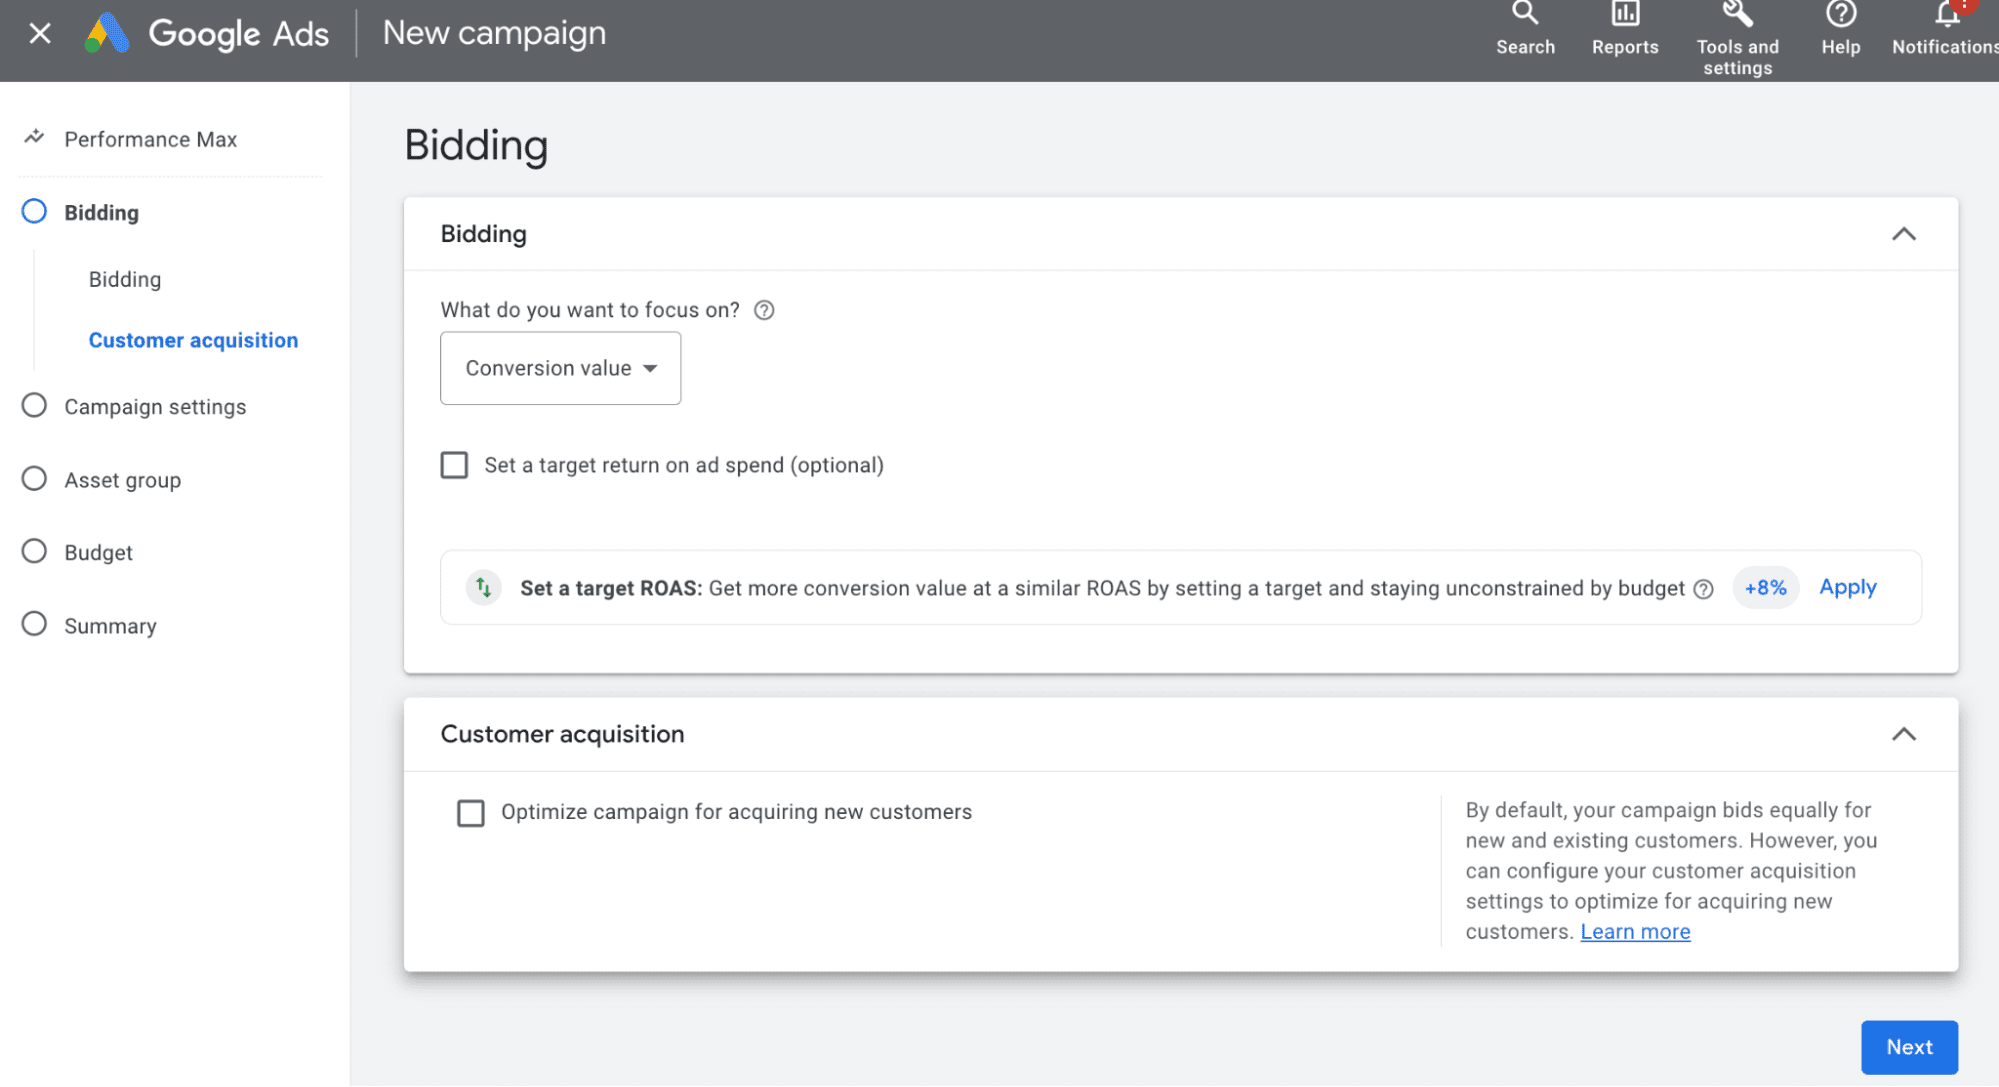Screen dimensions: 1999x1087
Task: Select the Budget step radio circle
Action: click(x=34, y=552)
